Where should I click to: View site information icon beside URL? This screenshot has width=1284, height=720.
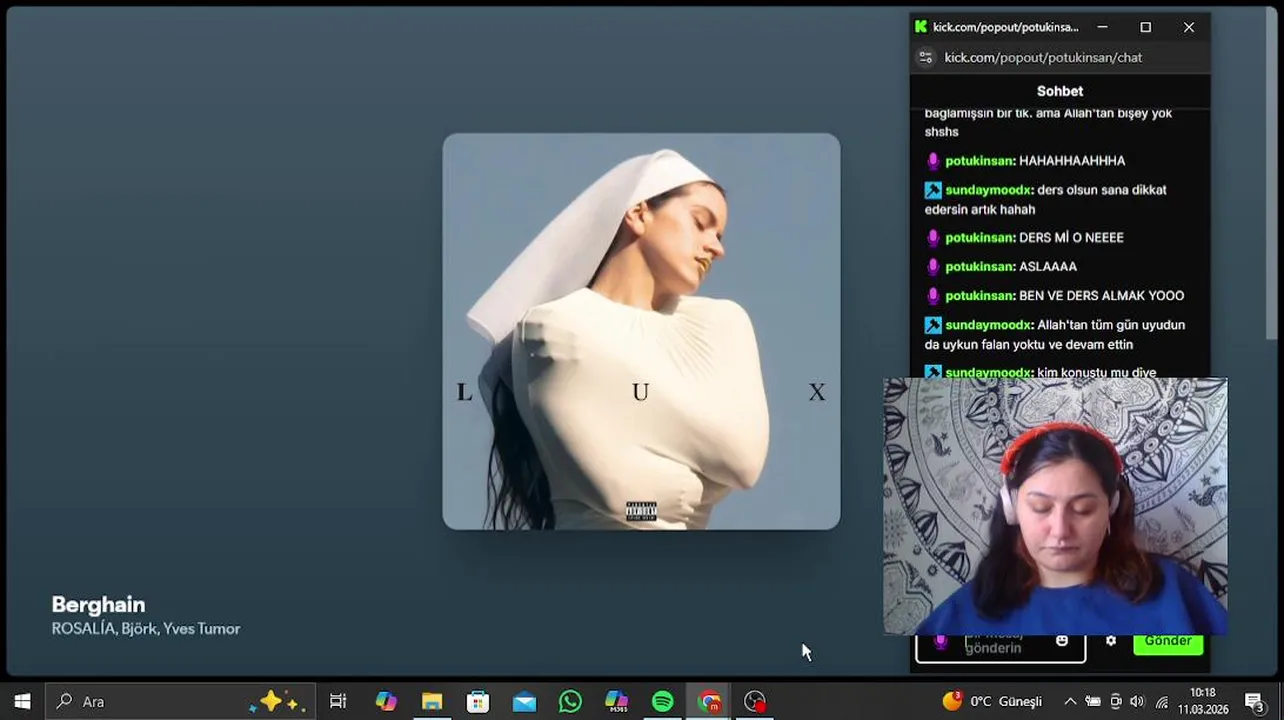926,57
